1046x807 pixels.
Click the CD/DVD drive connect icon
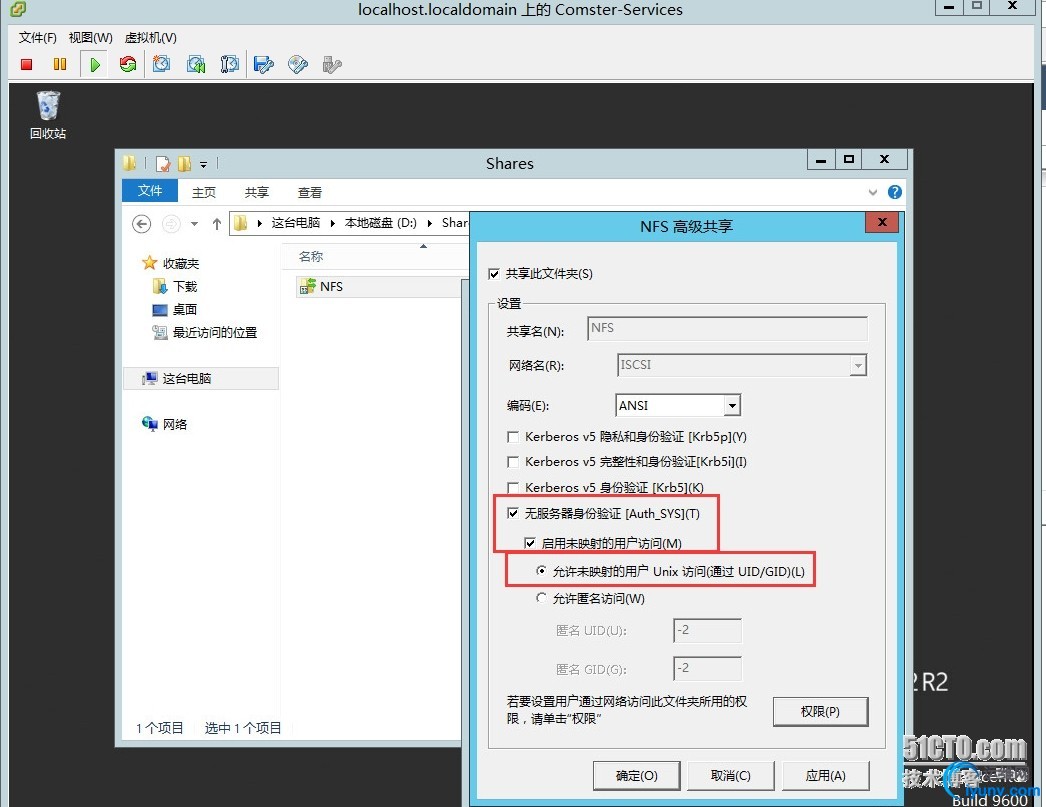click(298, 65)
